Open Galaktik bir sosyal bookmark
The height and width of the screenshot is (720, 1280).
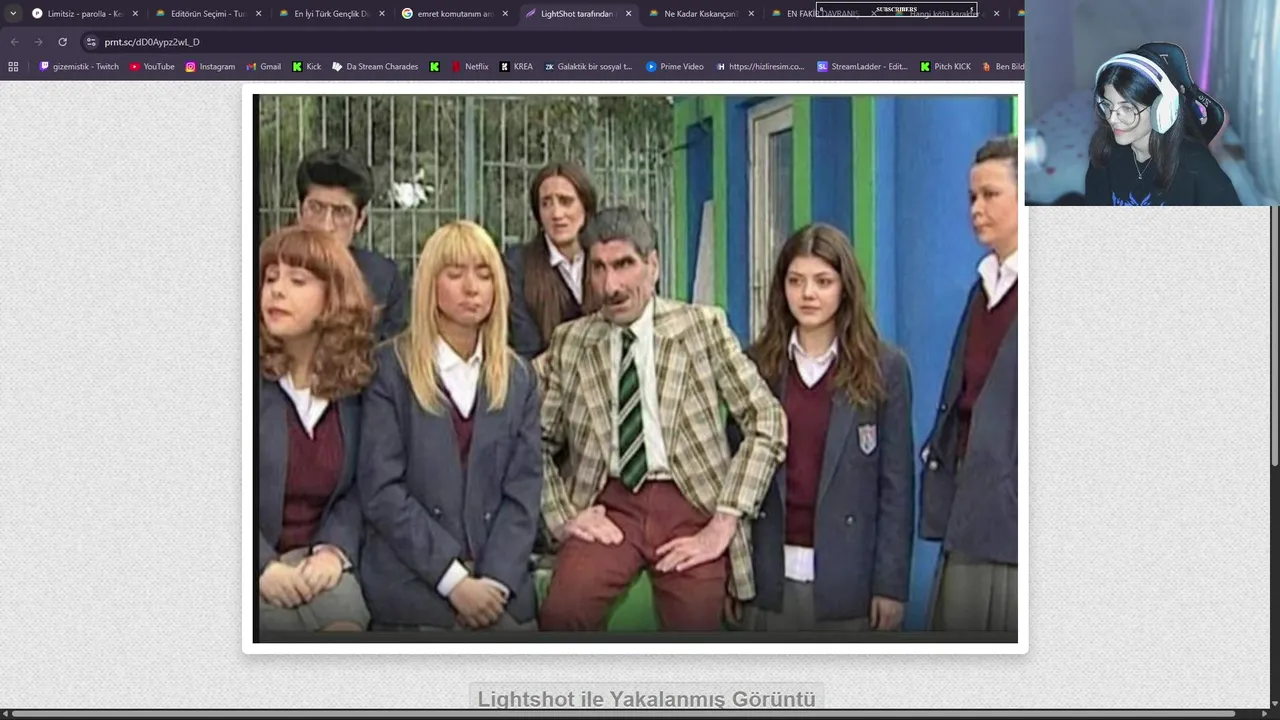click(588, 67)
